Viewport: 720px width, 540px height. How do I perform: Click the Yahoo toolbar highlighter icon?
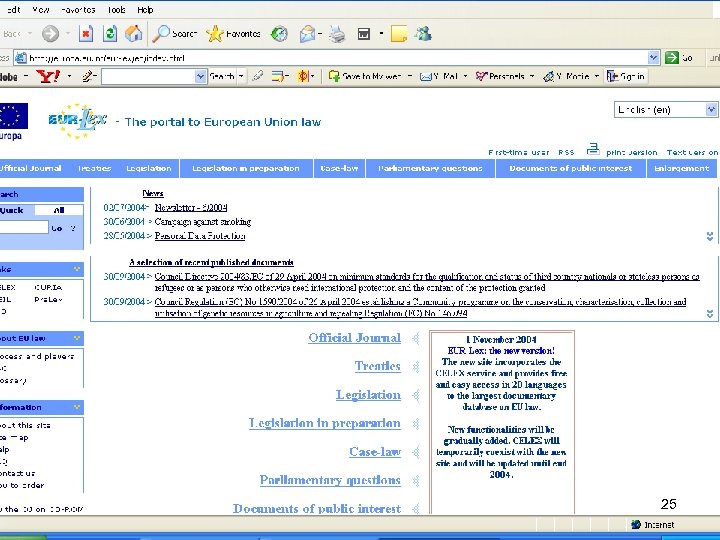[x=258, y=76]
